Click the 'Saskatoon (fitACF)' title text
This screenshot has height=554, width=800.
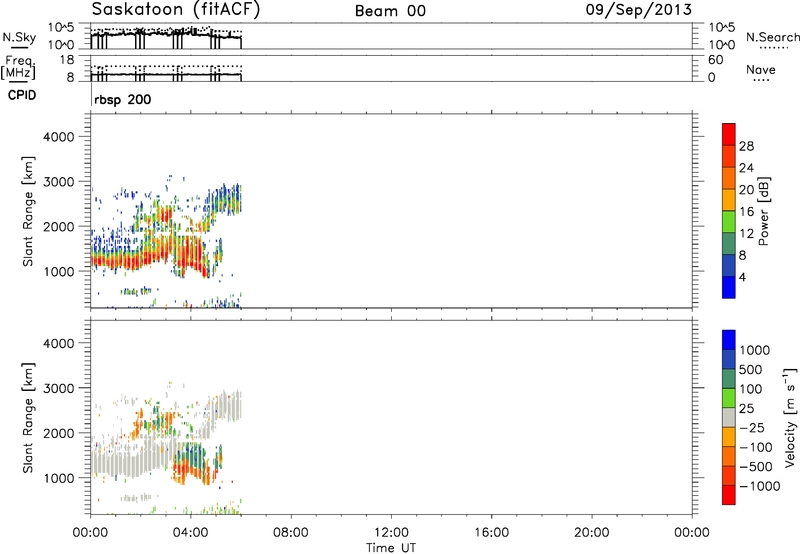(176, 10)
